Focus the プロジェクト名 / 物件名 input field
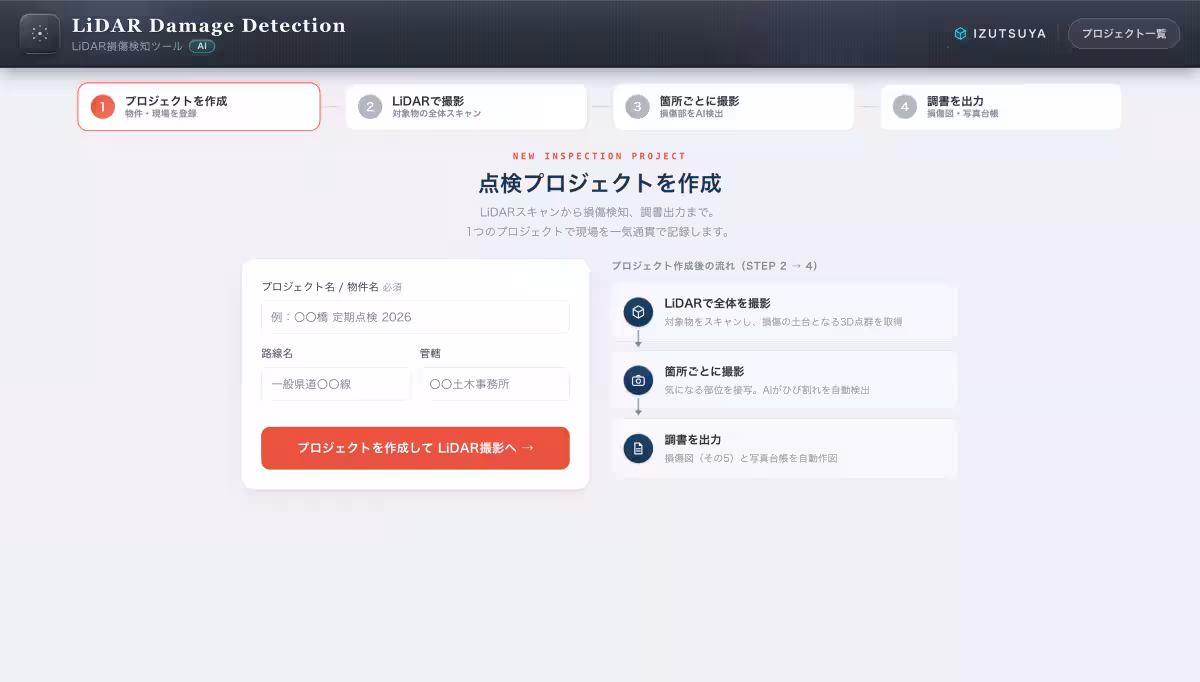1200x682 pixels. 415,317
